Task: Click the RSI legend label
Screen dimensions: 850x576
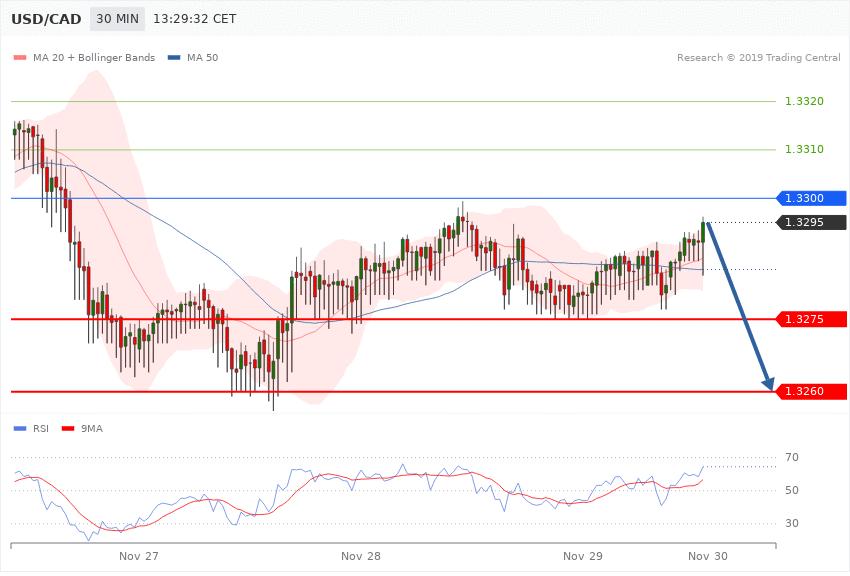Action: pos(41,429)
